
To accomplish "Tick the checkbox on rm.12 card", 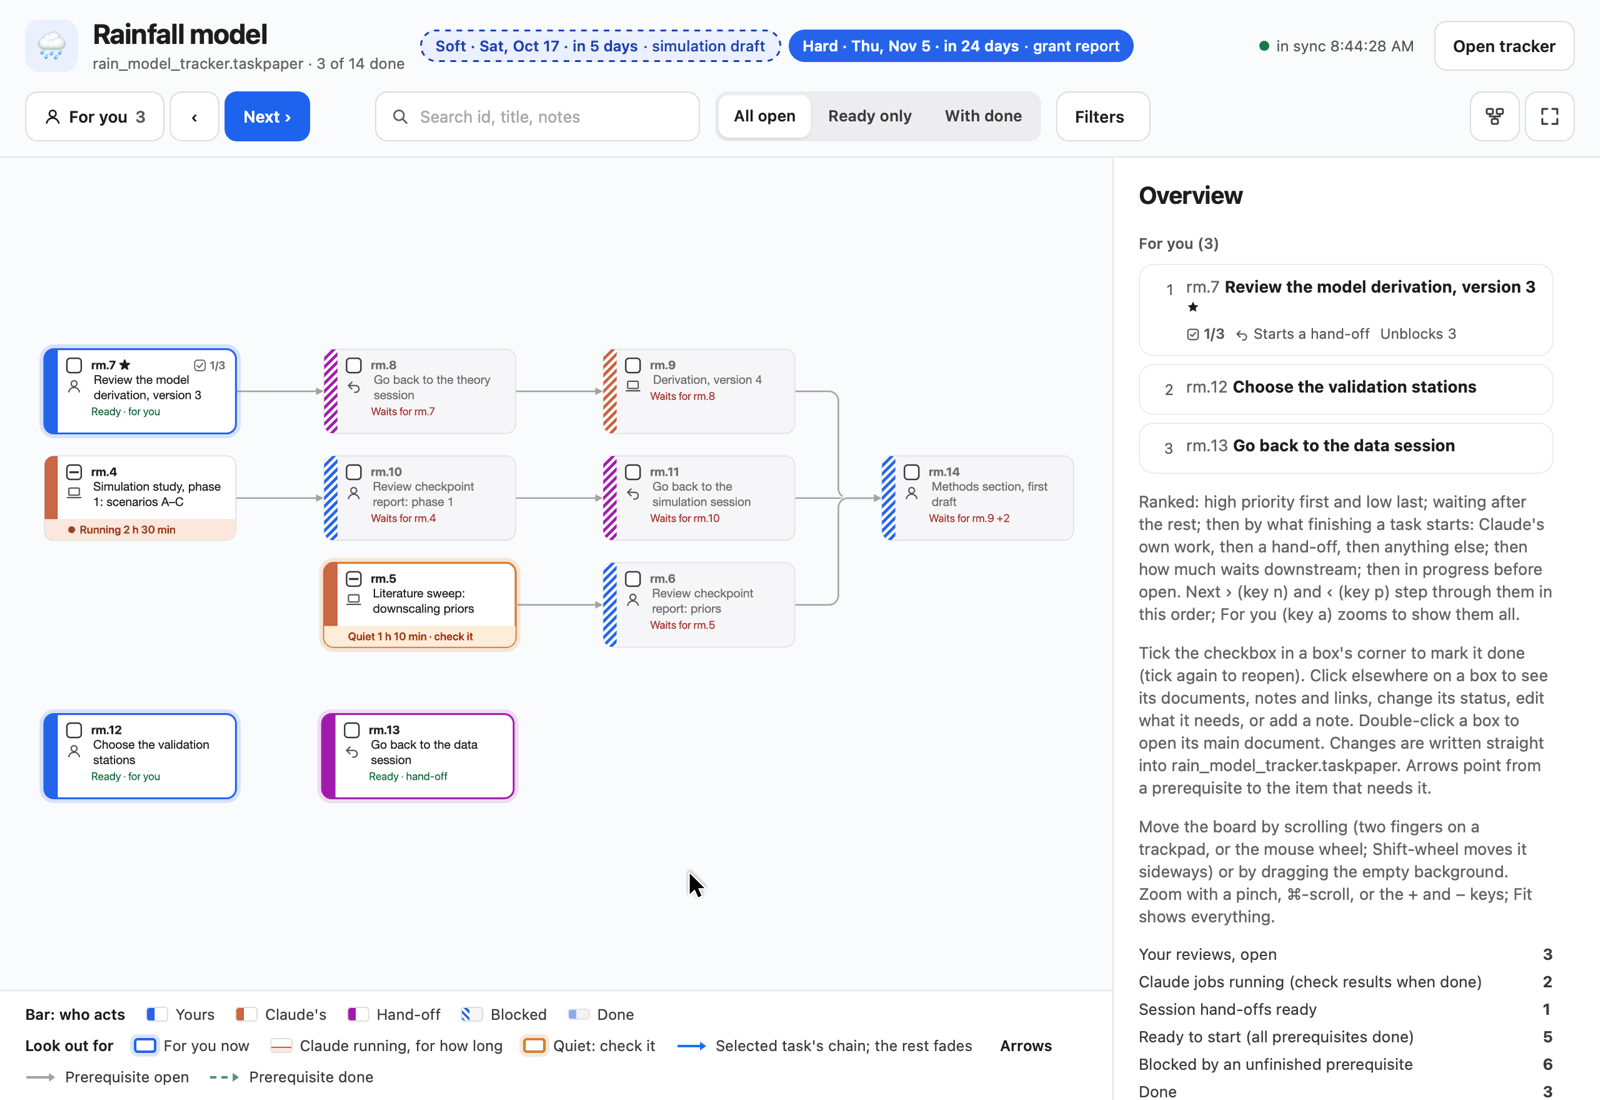I will (x=74, y=730).
